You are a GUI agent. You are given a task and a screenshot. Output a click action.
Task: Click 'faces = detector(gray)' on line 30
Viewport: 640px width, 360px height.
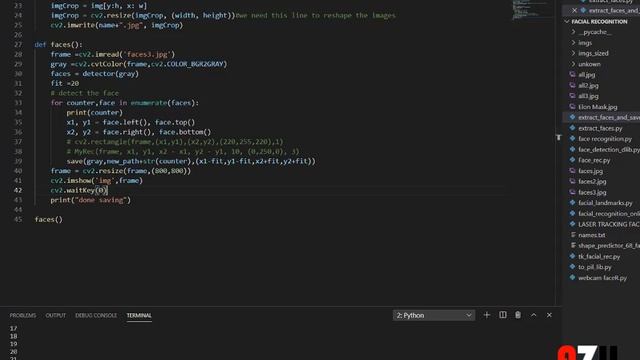[95, 74]
